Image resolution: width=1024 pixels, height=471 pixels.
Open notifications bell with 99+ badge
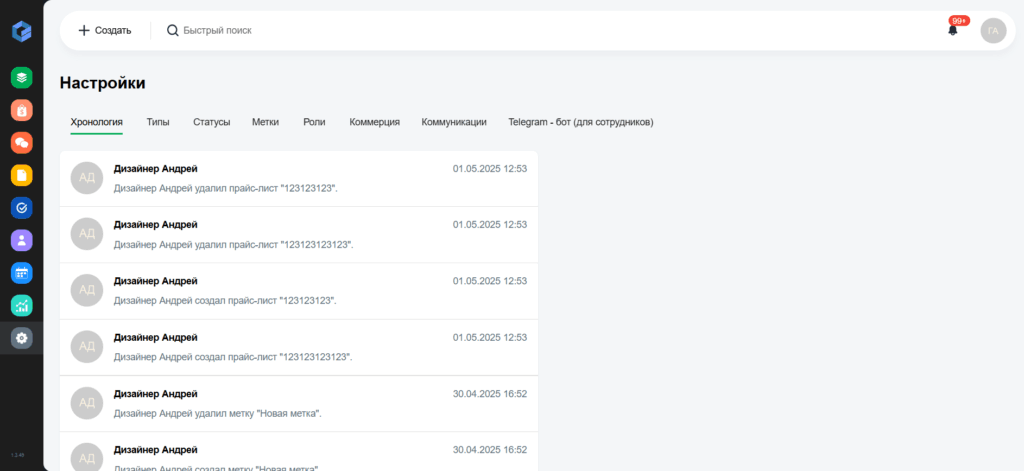coord(953,29)
